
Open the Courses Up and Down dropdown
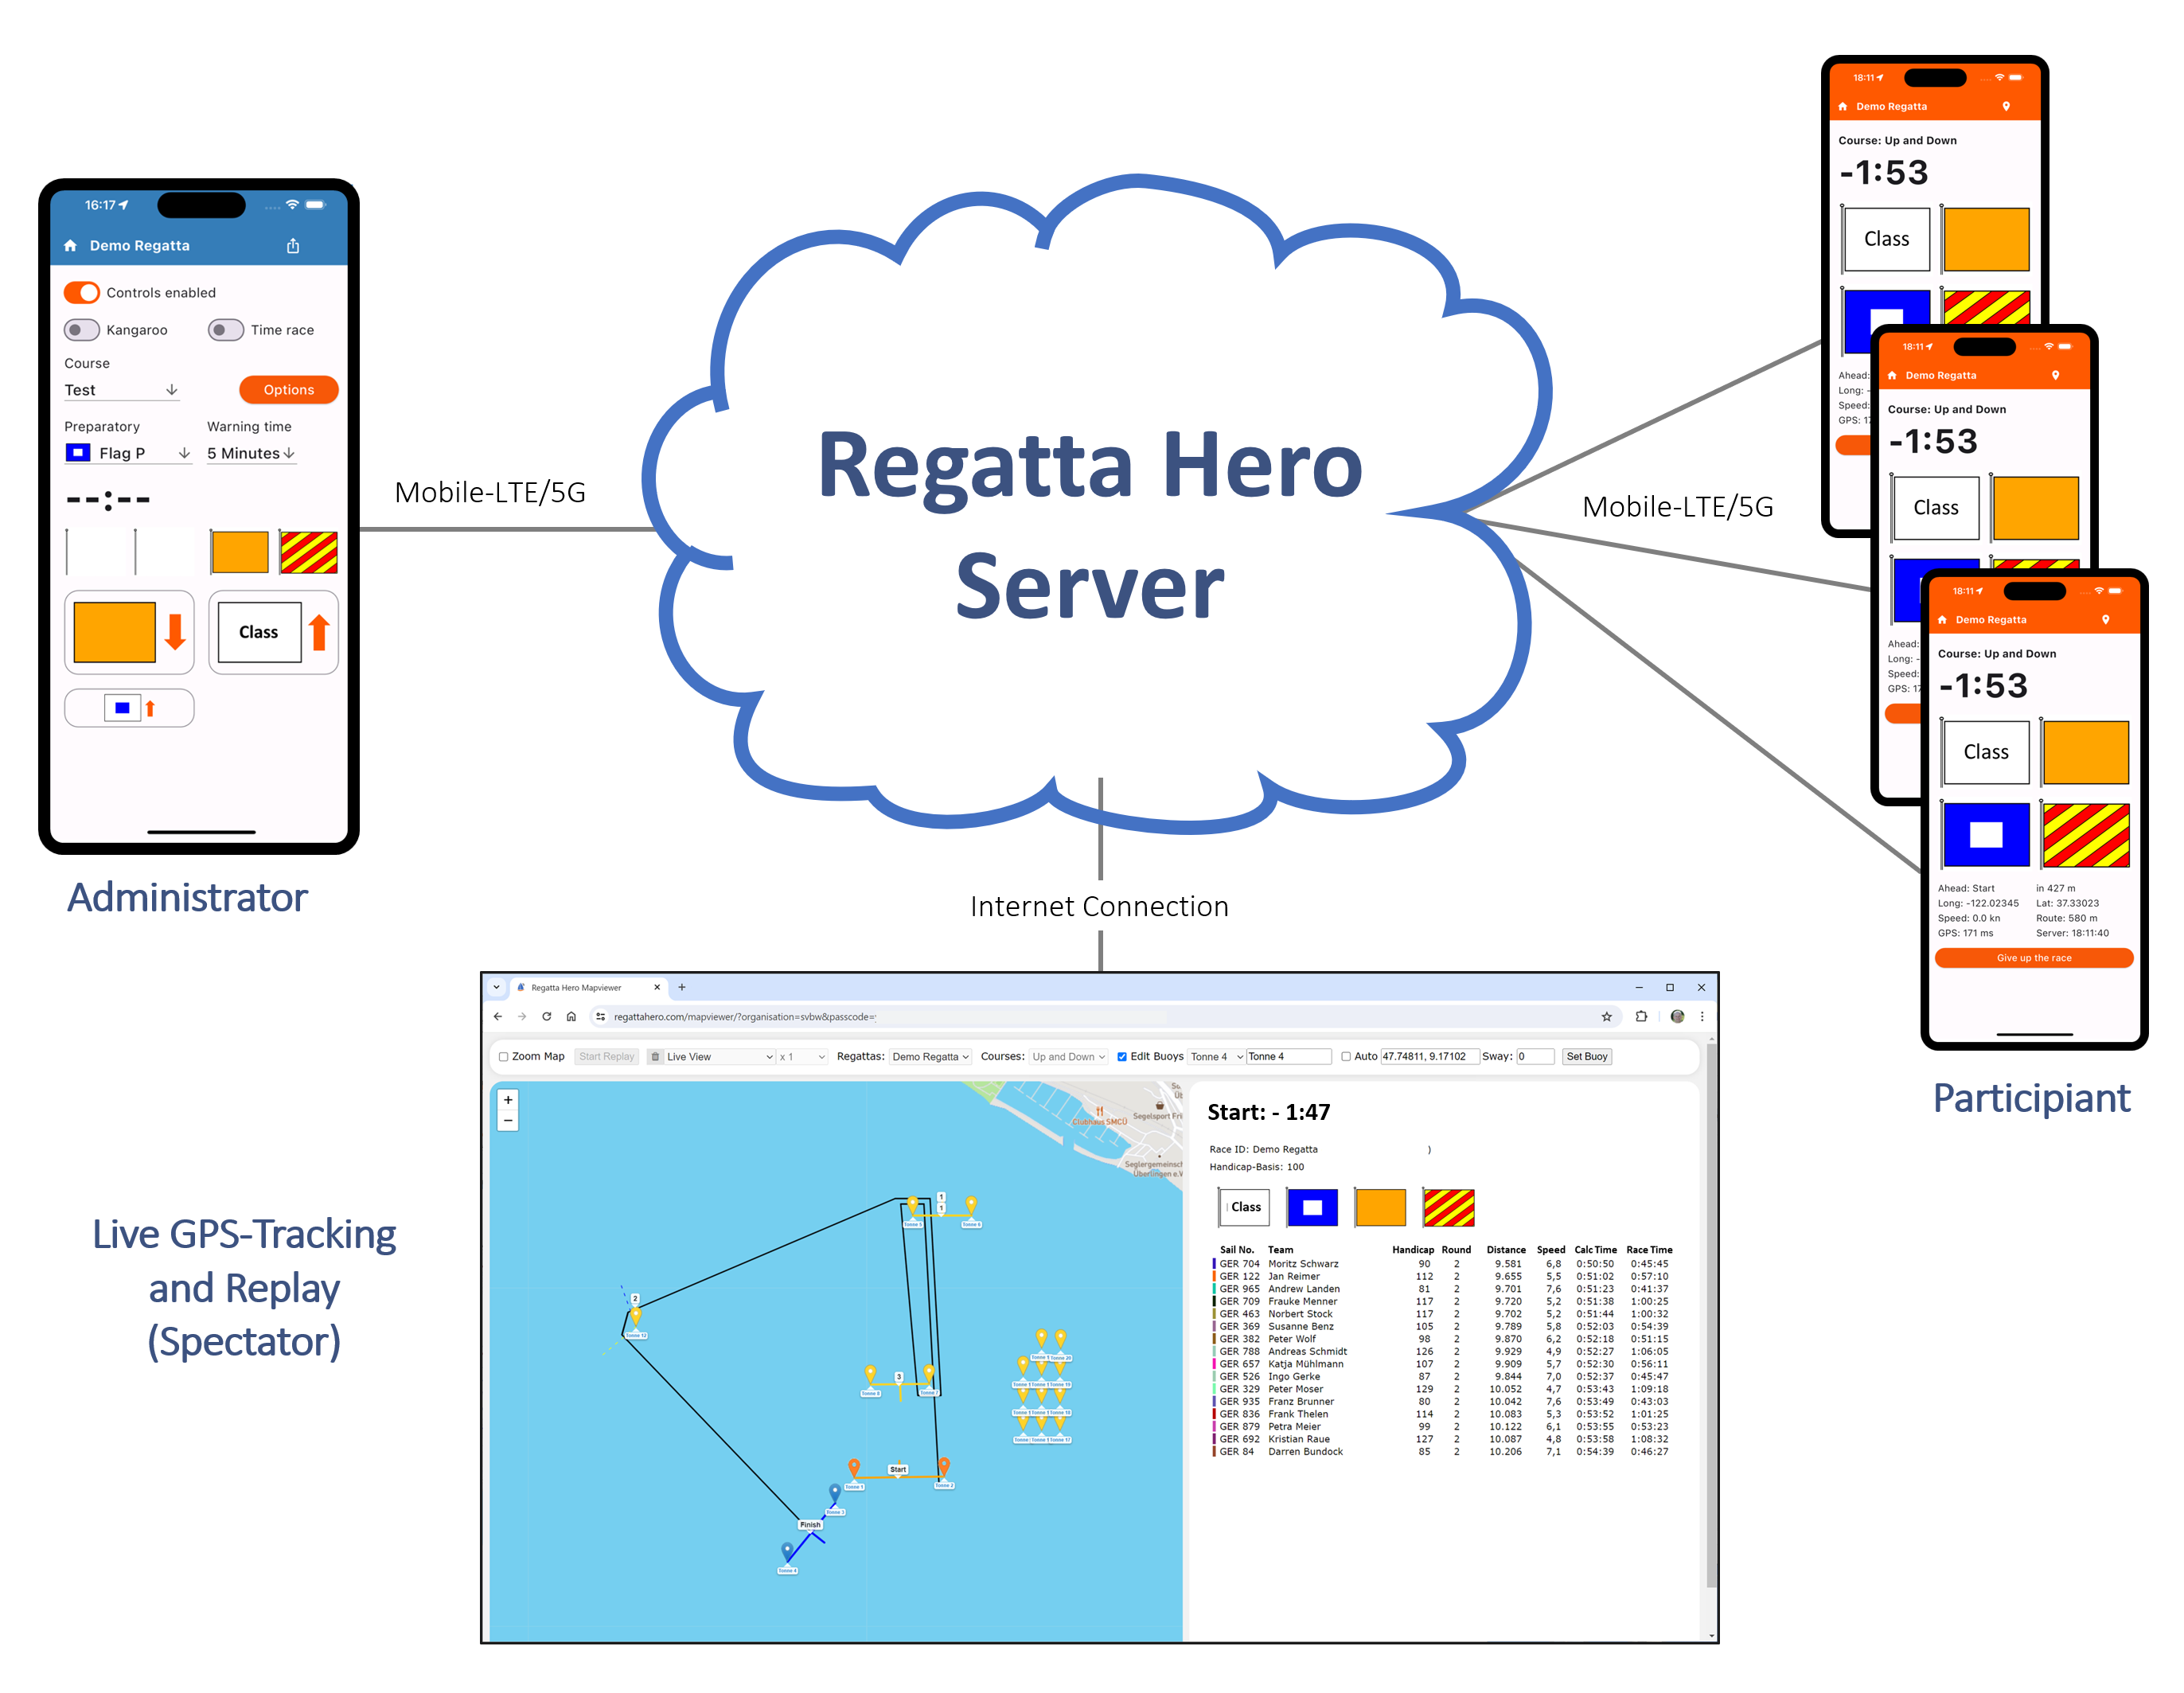pyautogui.click(x=1069, y=1056)
